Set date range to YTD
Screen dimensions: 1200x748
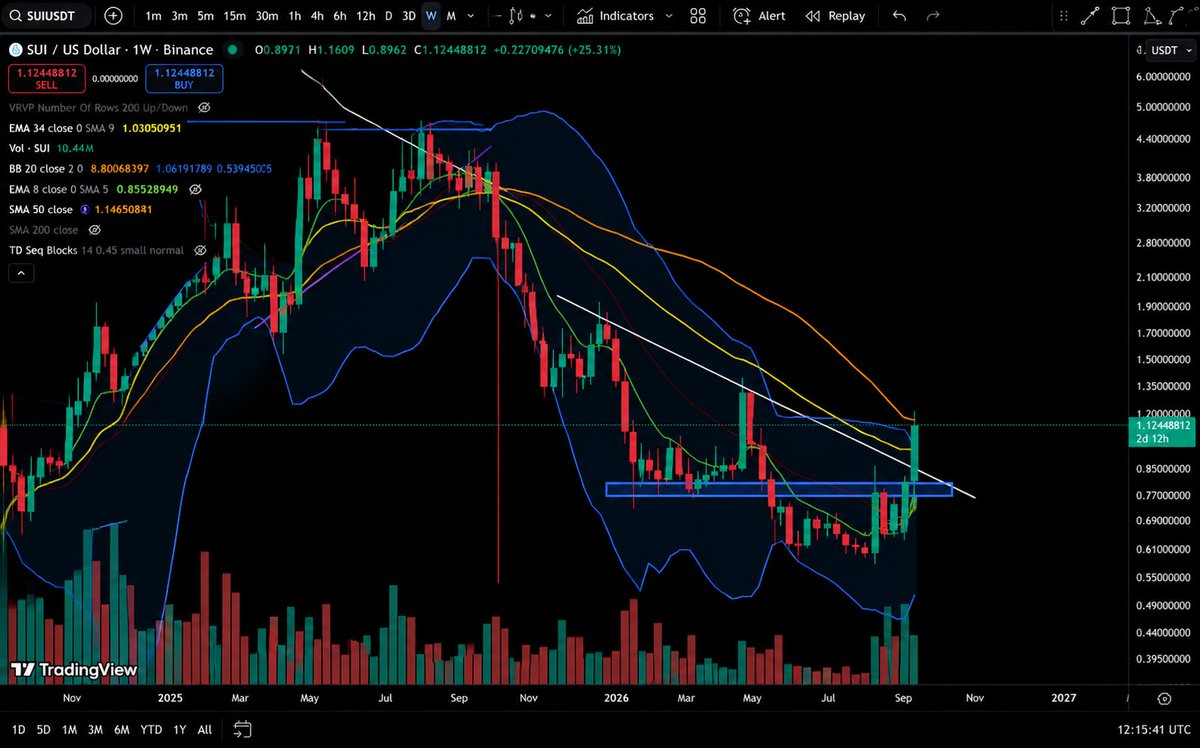point(151,729)
